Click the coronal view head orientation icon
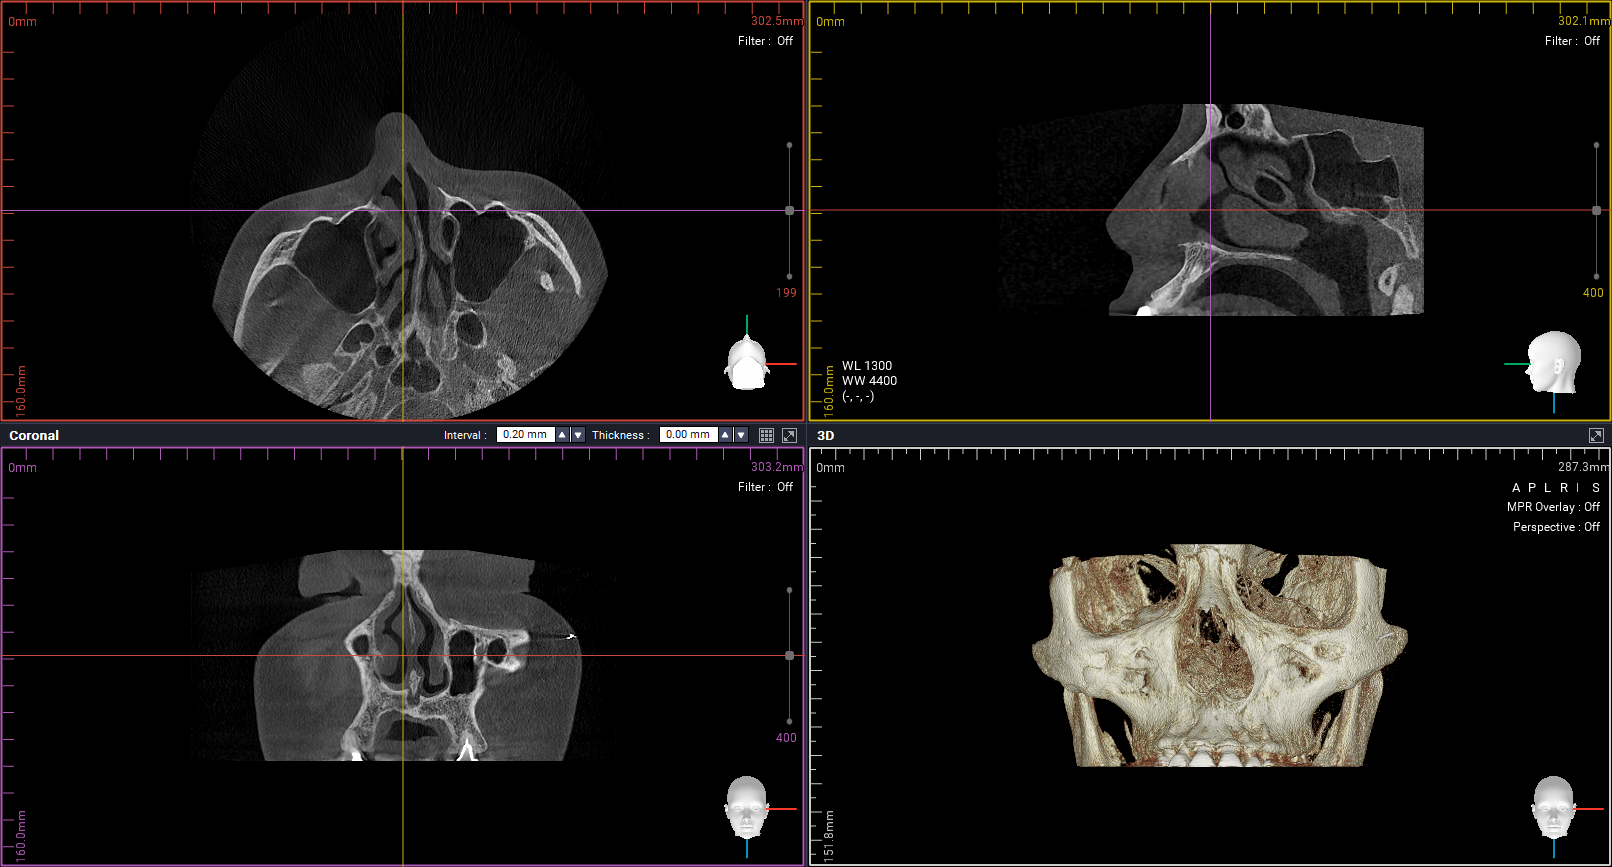This screenshot has width=1612, height=867. point(747,808)
